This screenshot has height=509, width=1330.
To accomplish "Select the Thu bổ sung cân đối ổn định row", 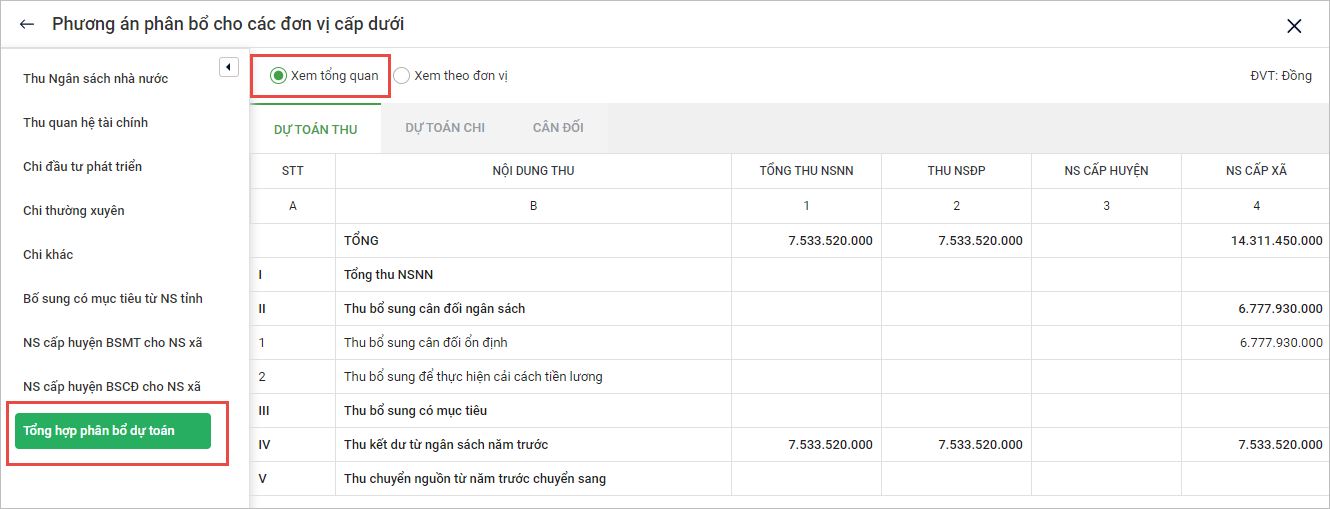I will (x=426, y=343).
